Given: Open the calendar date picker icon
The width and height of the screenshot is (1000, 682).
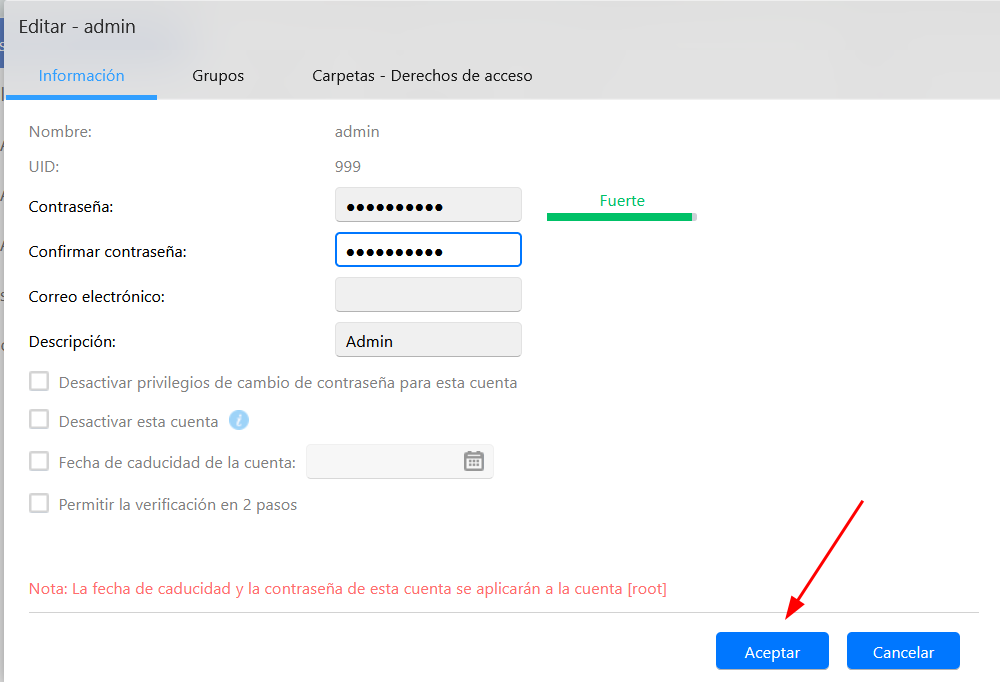Looking at the screenshot, I should pyautogui.click(x=474, y=461).
